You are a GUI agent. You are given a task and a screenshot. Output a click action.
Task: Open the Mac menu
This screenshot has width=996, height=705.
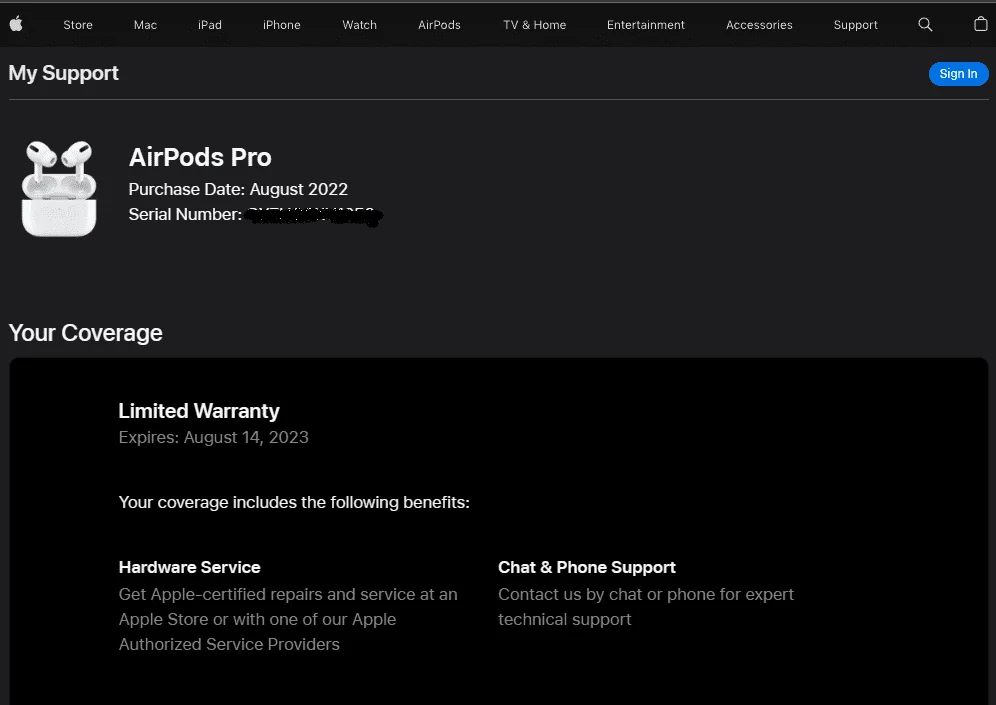point(145,25)
